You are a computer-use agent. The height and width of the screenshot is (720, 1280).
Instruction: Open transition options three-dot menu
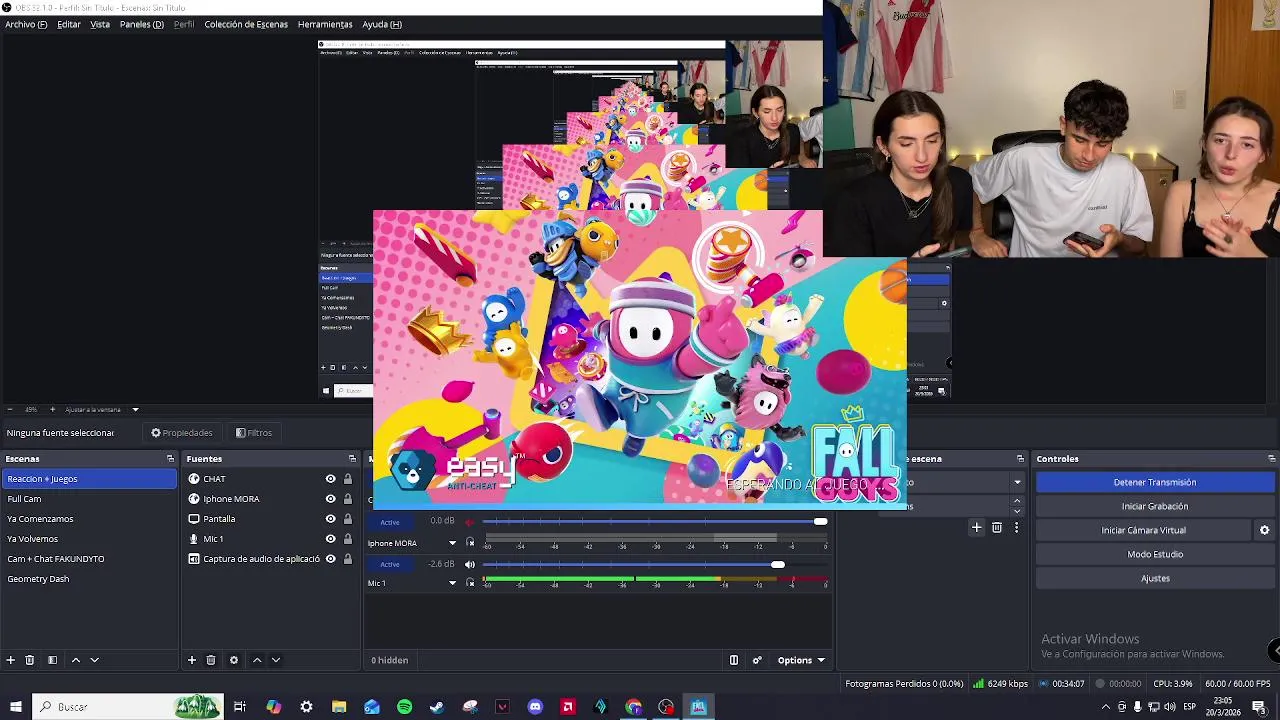tap(1017, 527)
